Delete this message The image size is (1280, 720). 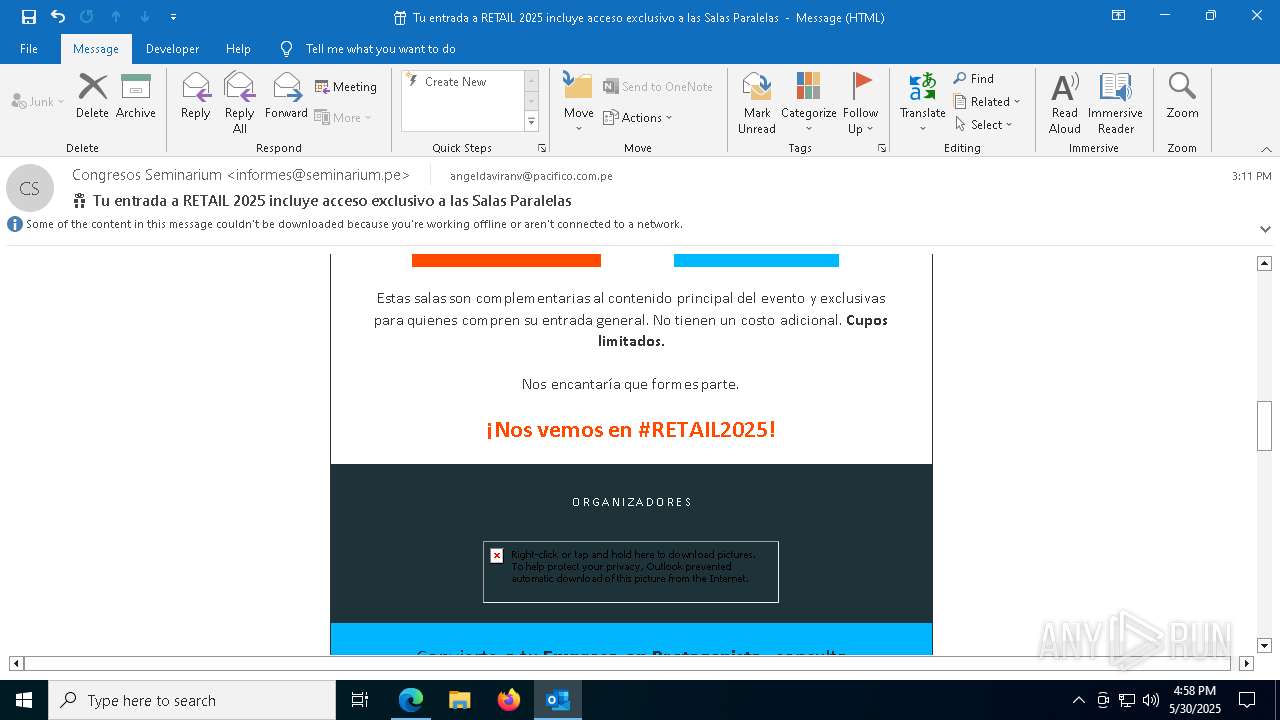click(x=92, y=96)
